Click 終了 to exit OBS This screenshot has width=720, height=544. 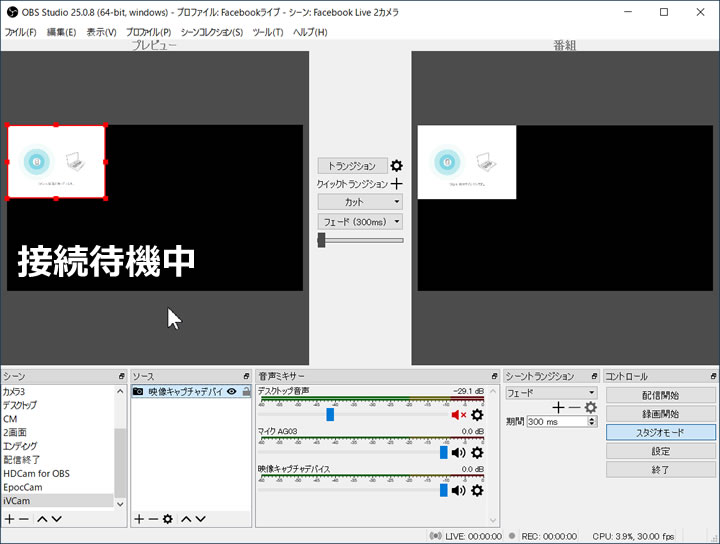click(x=660, y=470)
